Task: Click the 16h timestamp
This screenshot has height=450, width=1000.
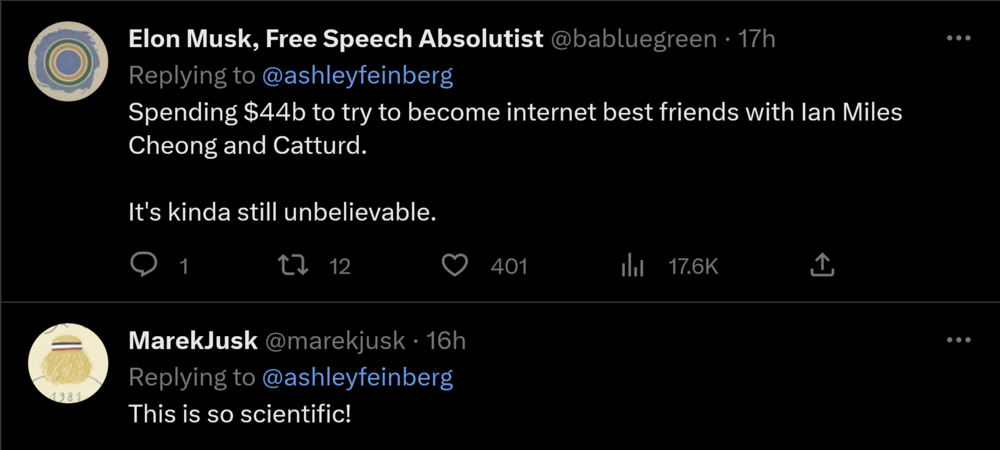Action: coord(446,341)
